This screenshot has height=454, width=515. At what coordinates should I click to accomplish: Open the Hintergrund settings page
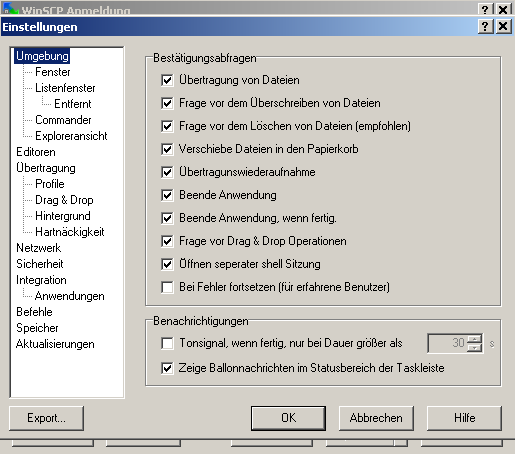pos(63,216)
